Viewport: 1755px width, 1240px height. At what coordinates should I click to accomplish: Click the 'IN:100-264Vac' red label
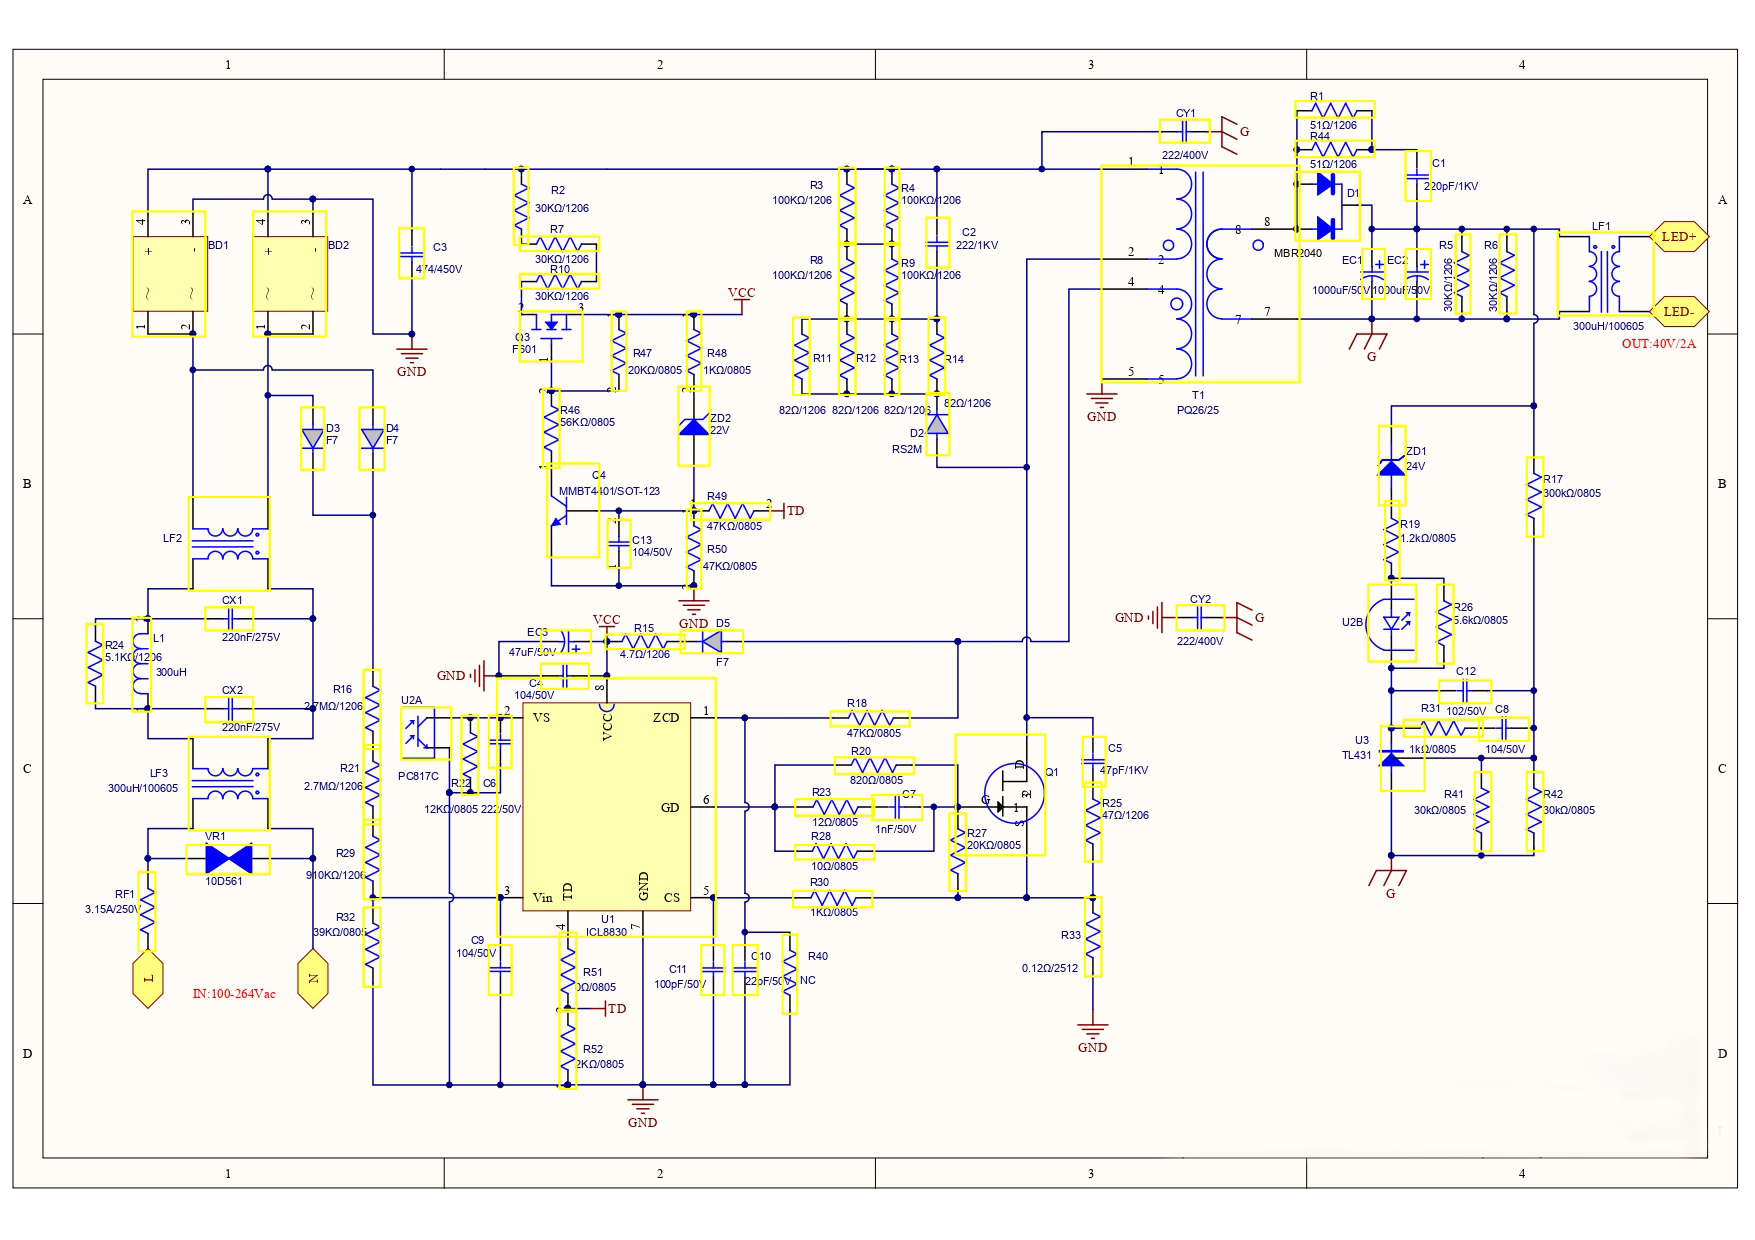[234, 994]
